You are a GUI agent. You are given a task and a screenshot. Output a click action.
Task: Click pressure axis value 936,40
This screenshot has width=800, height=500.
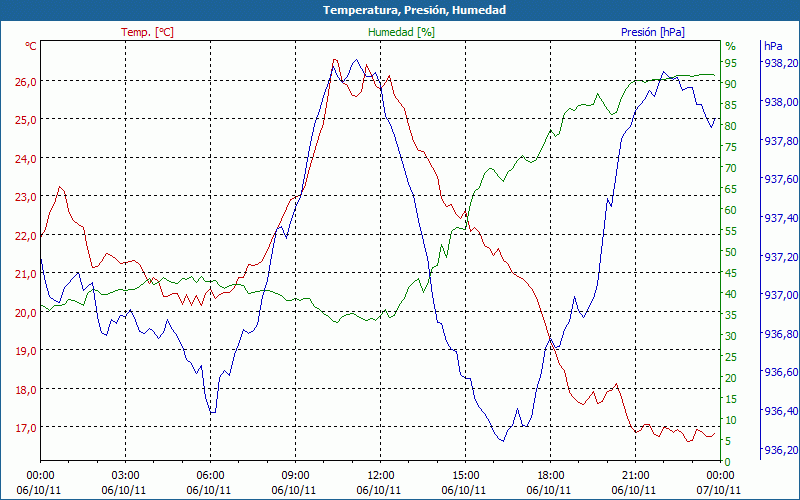coord(781,411)
